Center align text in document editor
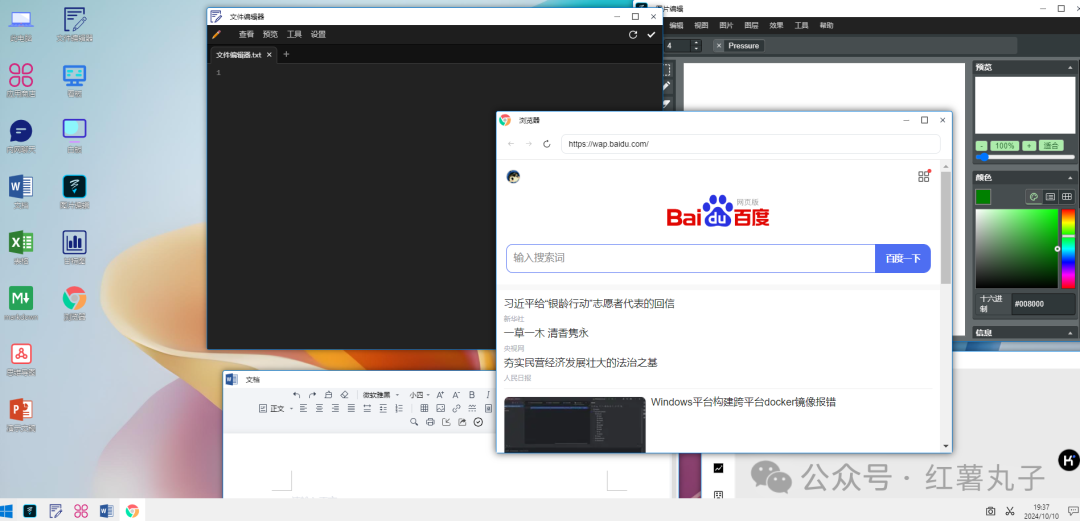Screen dimensions: 1080x521 [x=320, y=409]
